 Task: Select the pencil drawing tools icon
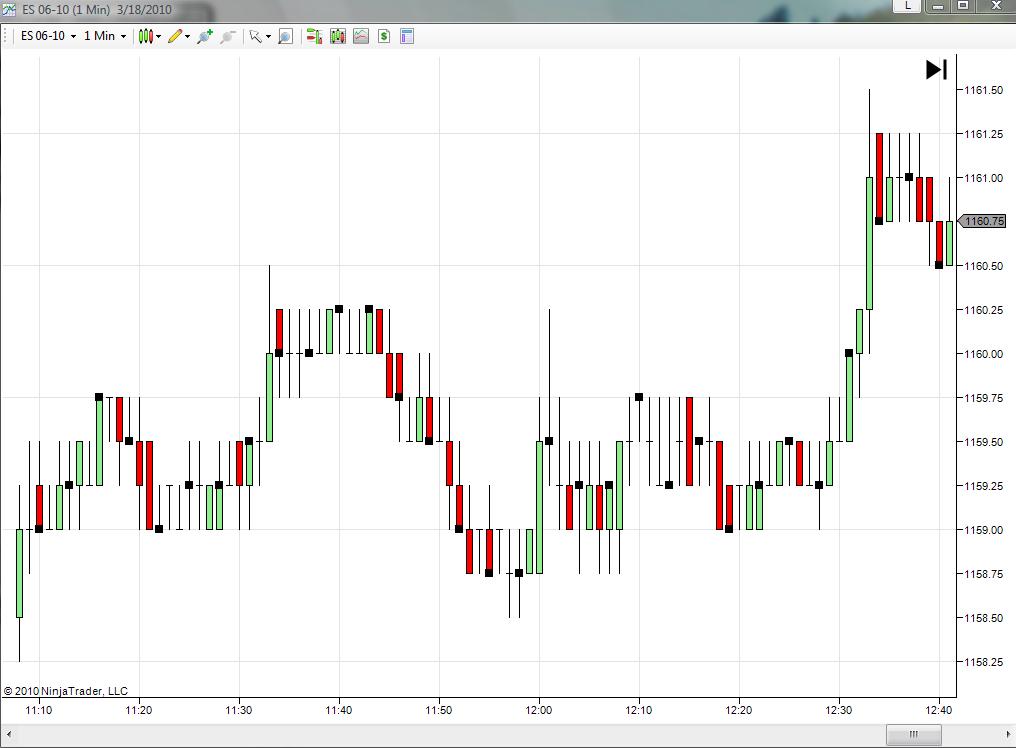175,36
